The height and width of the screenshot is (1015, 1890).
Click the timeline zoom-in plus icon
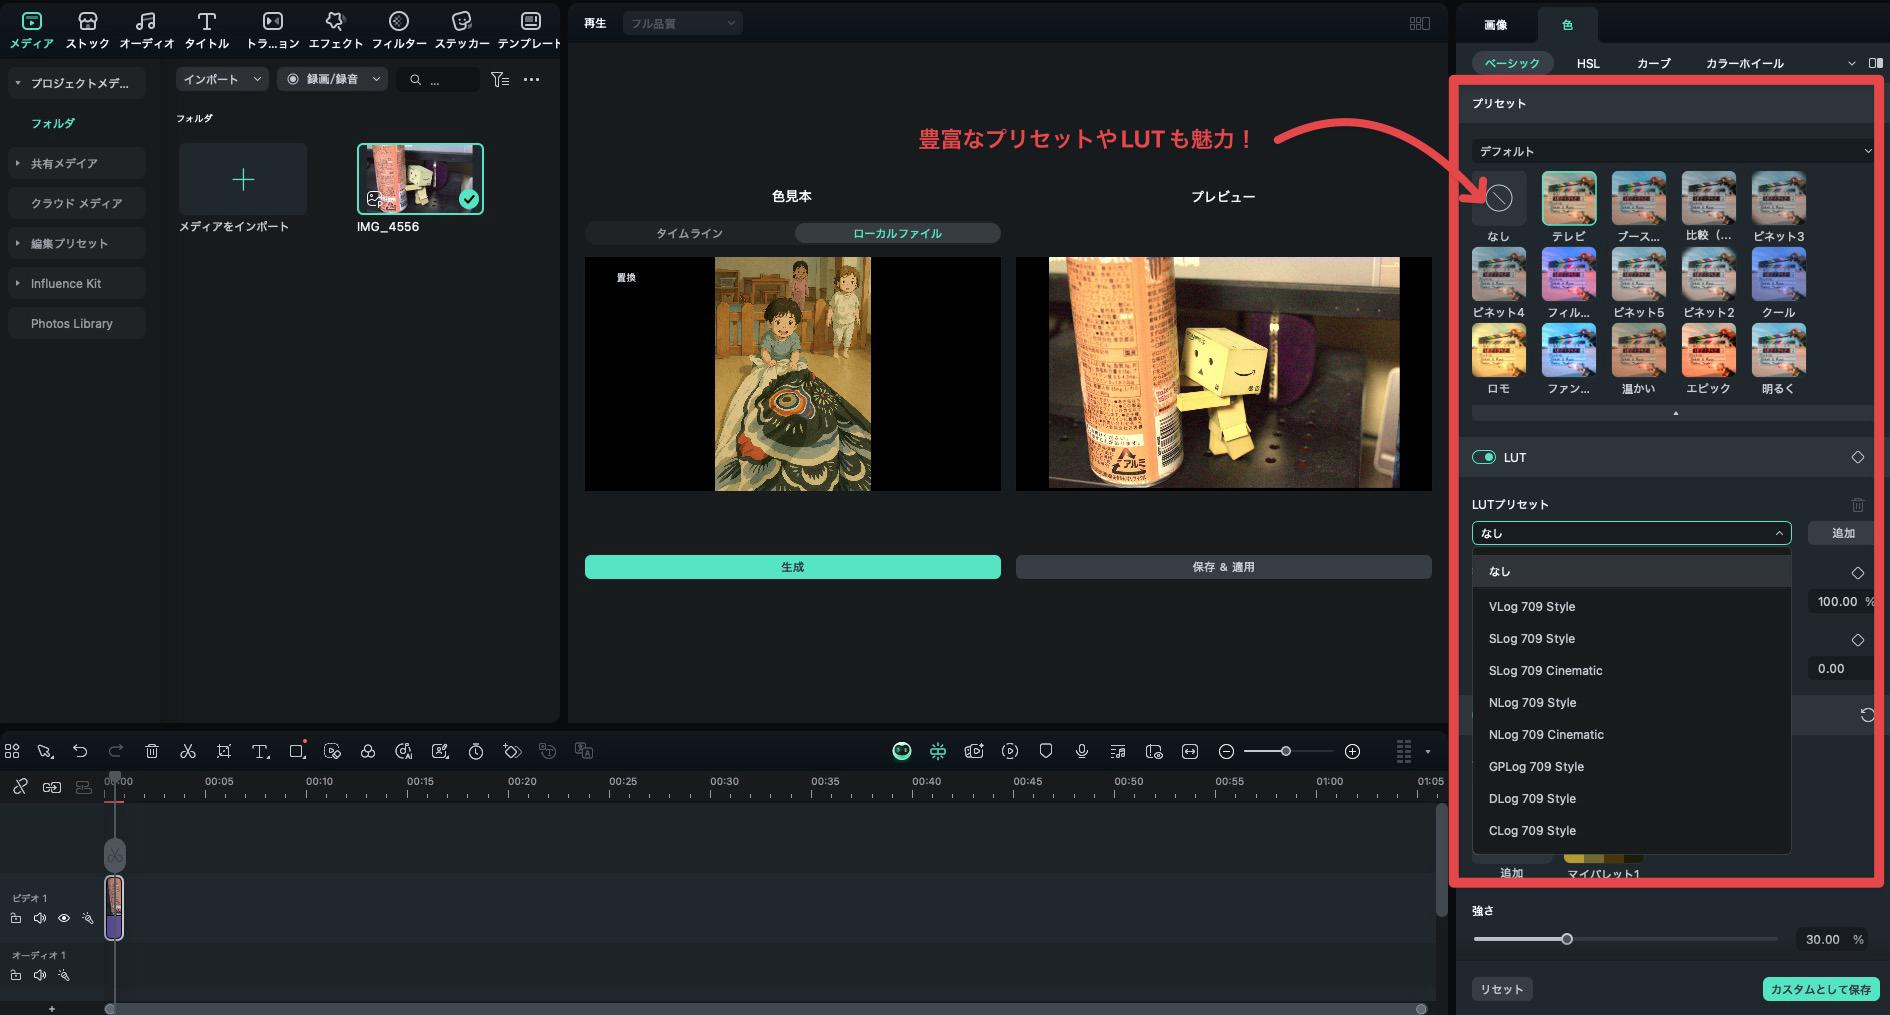pyautogui.click(x=1352, y=751)
